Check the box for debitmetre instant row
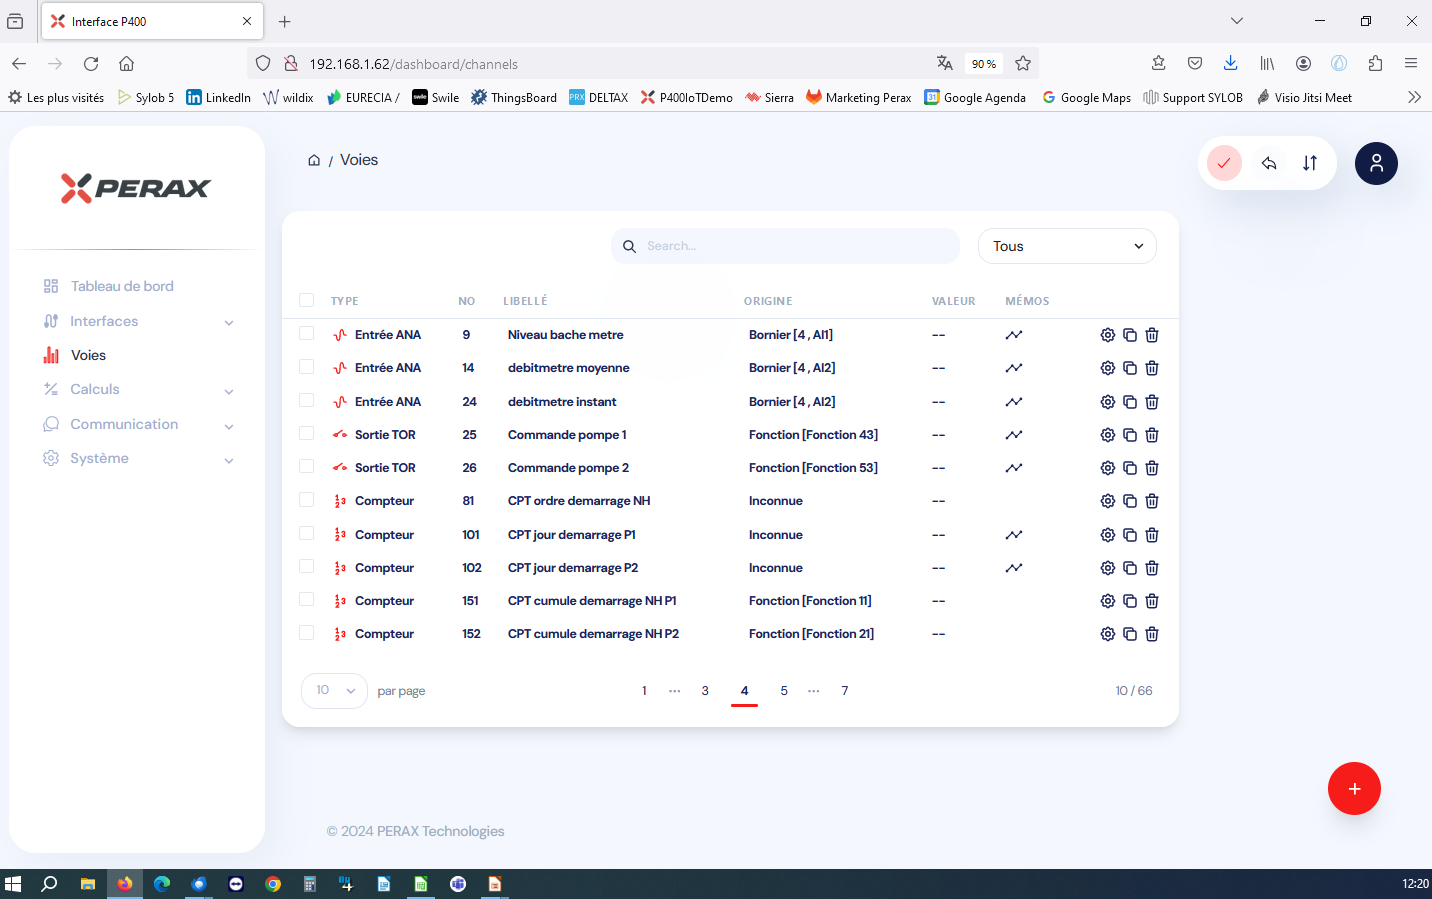This screenshot has height=899, width=1432. [x=307, y=401]
